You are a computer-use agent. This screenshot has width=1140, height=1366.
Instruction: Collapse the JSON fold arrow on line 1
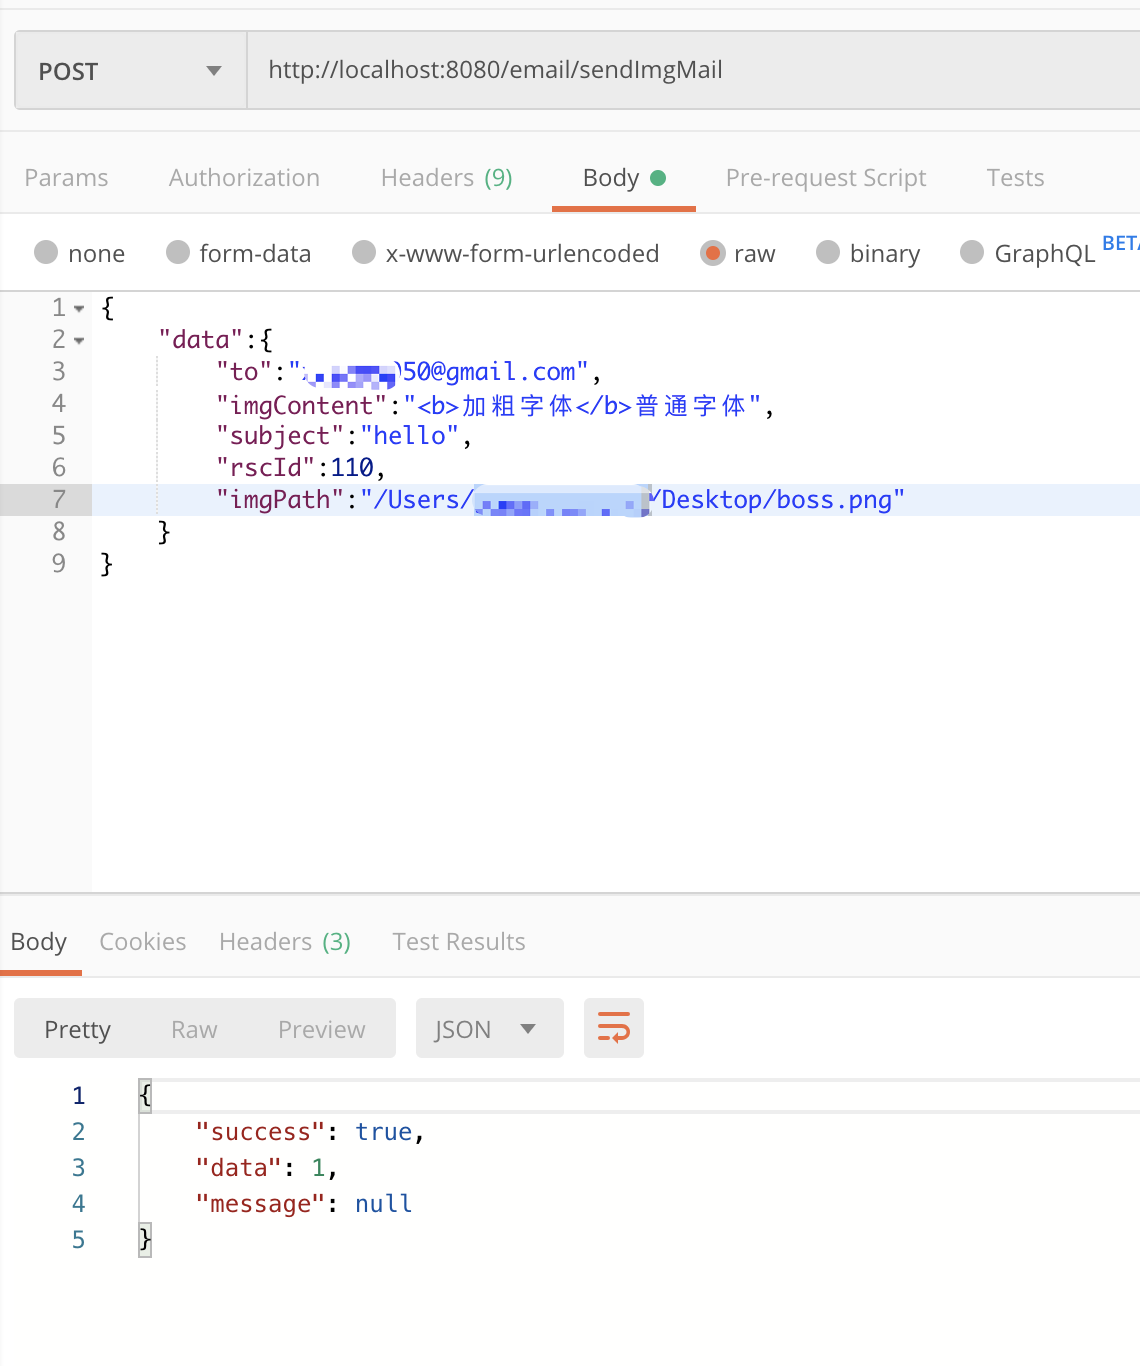[79, 309]
